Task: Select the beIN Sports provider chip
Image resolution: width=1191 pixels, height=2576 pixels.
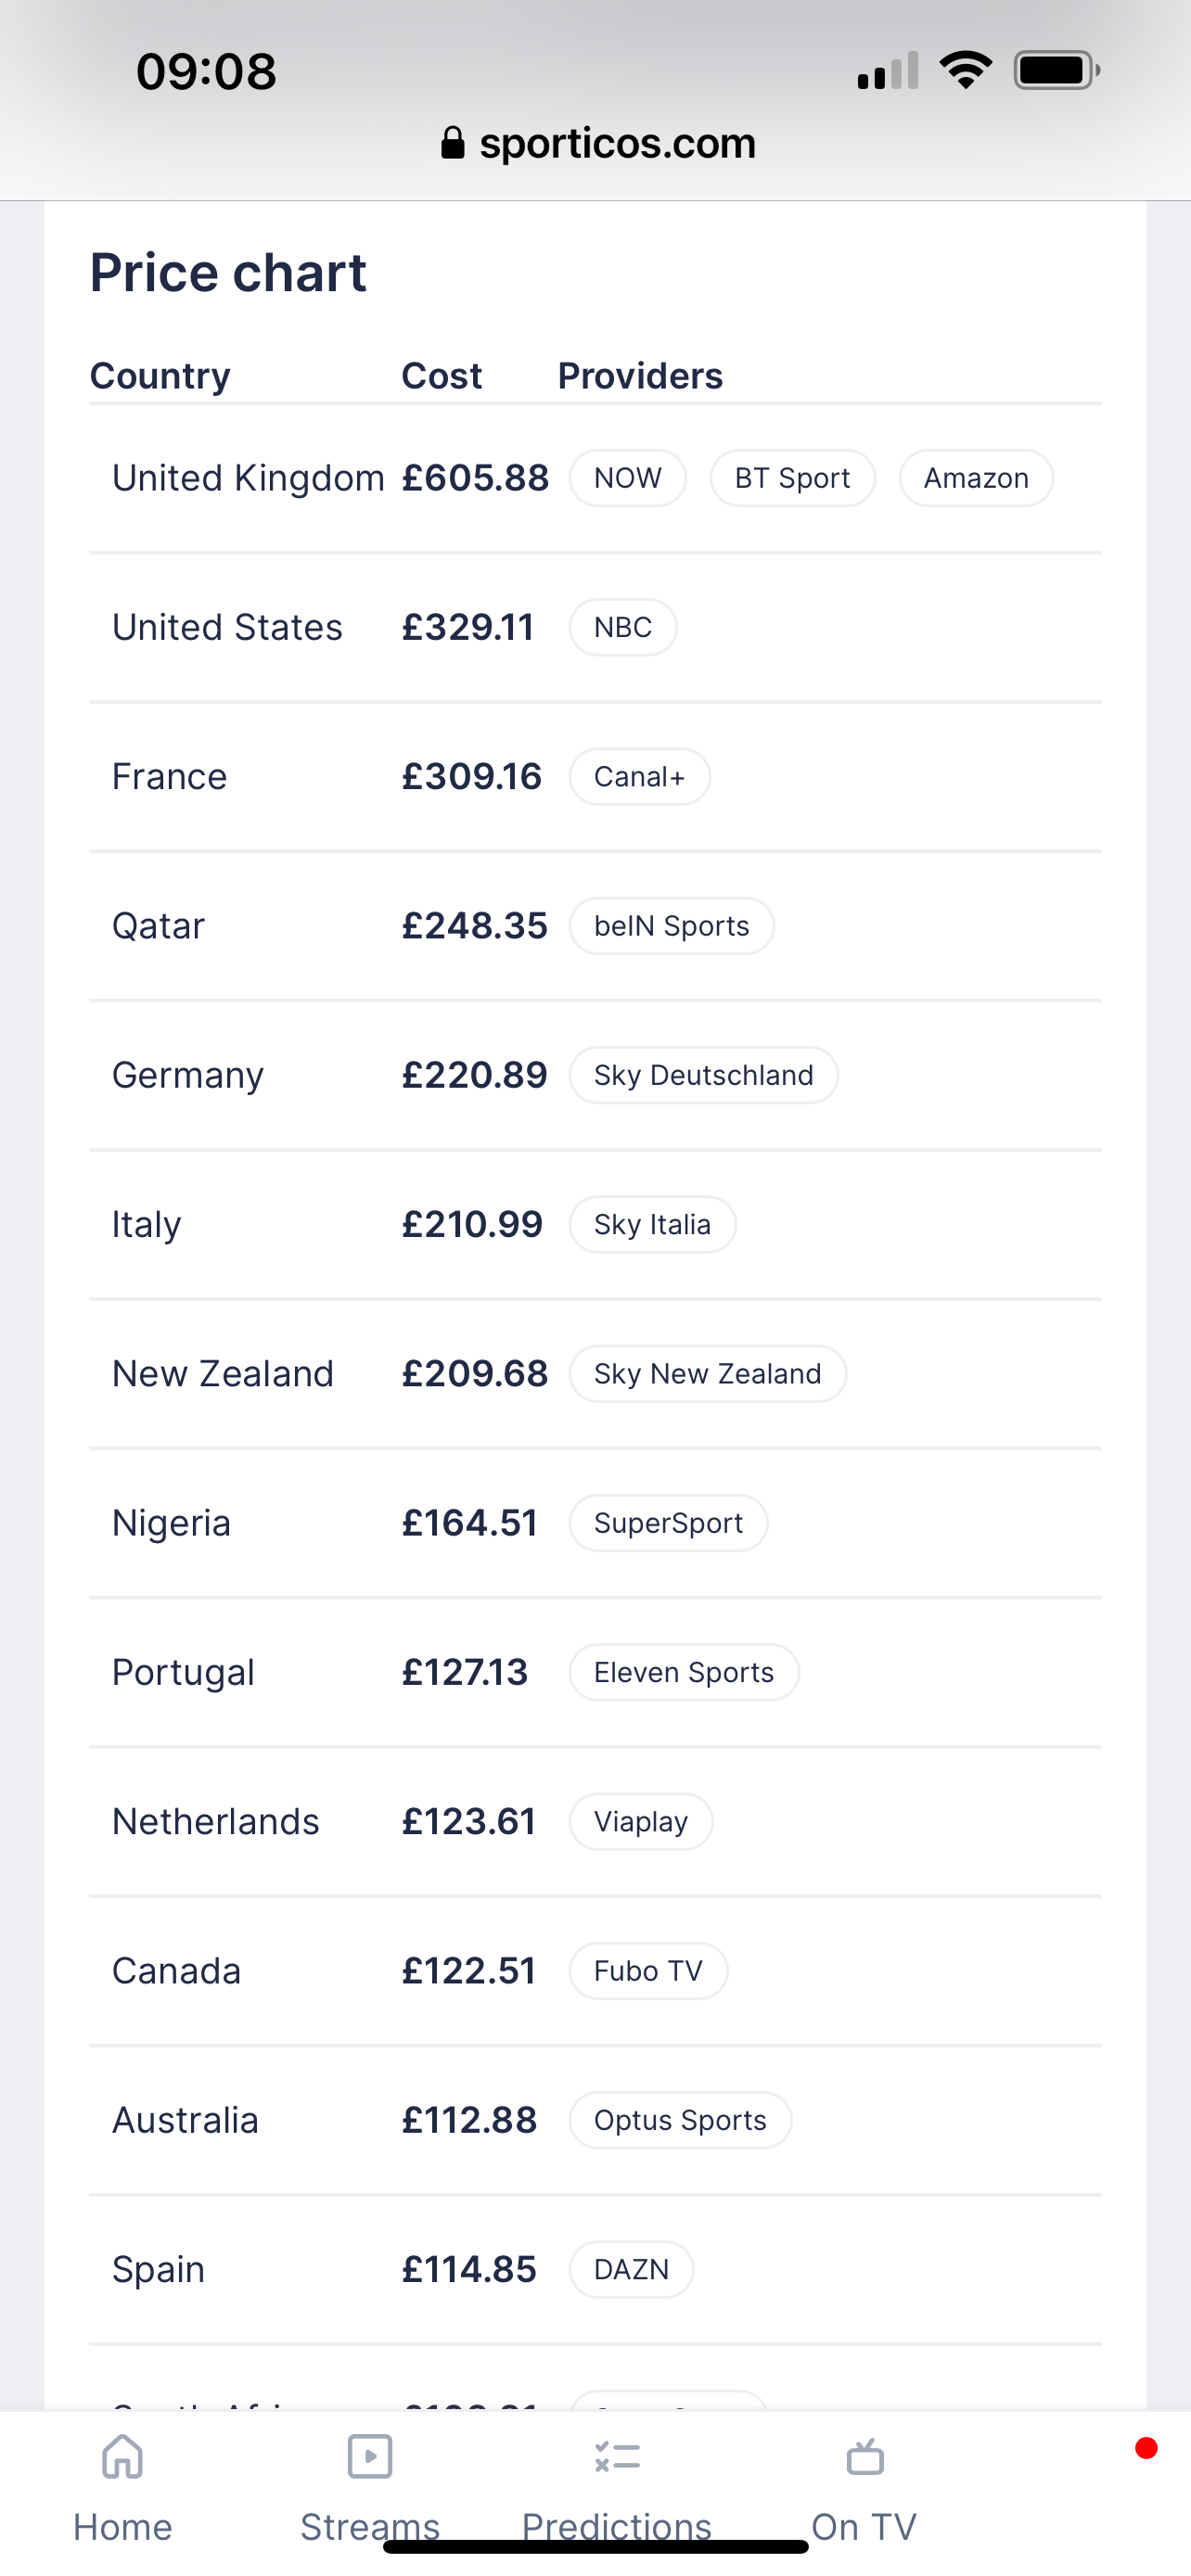Action: (672, 926)
